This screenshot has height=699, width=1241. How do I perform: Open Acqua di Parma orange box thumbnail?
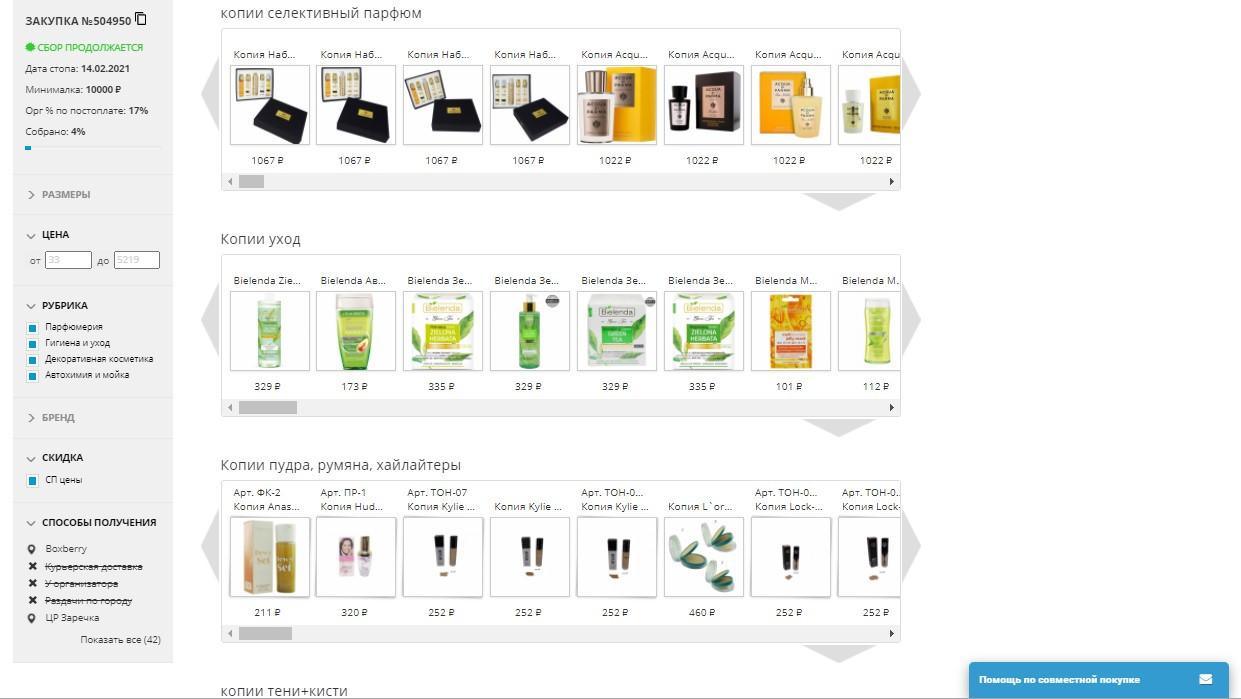[791, 105]
